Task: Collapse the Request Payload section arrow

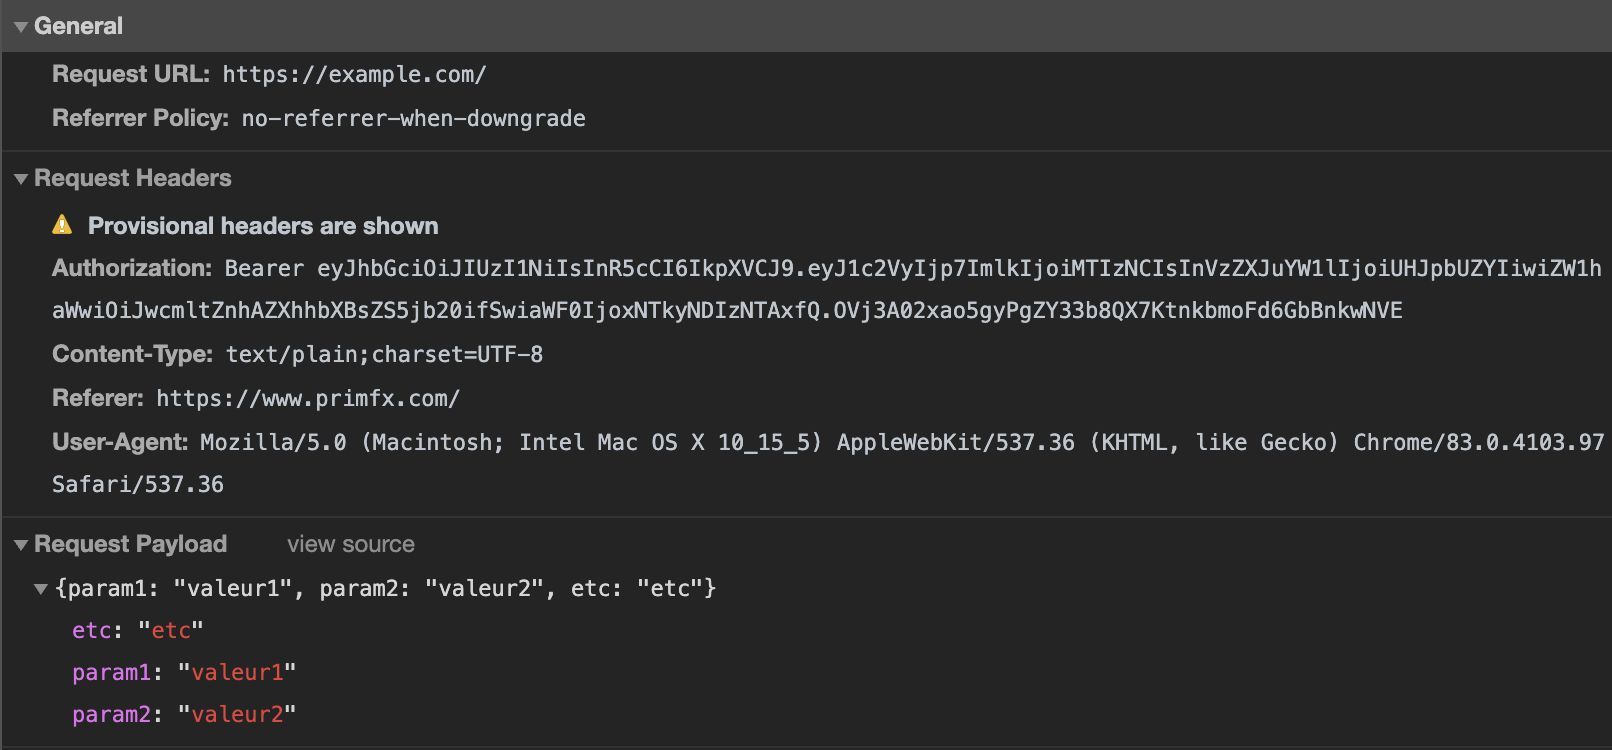Action: (20, 545)
